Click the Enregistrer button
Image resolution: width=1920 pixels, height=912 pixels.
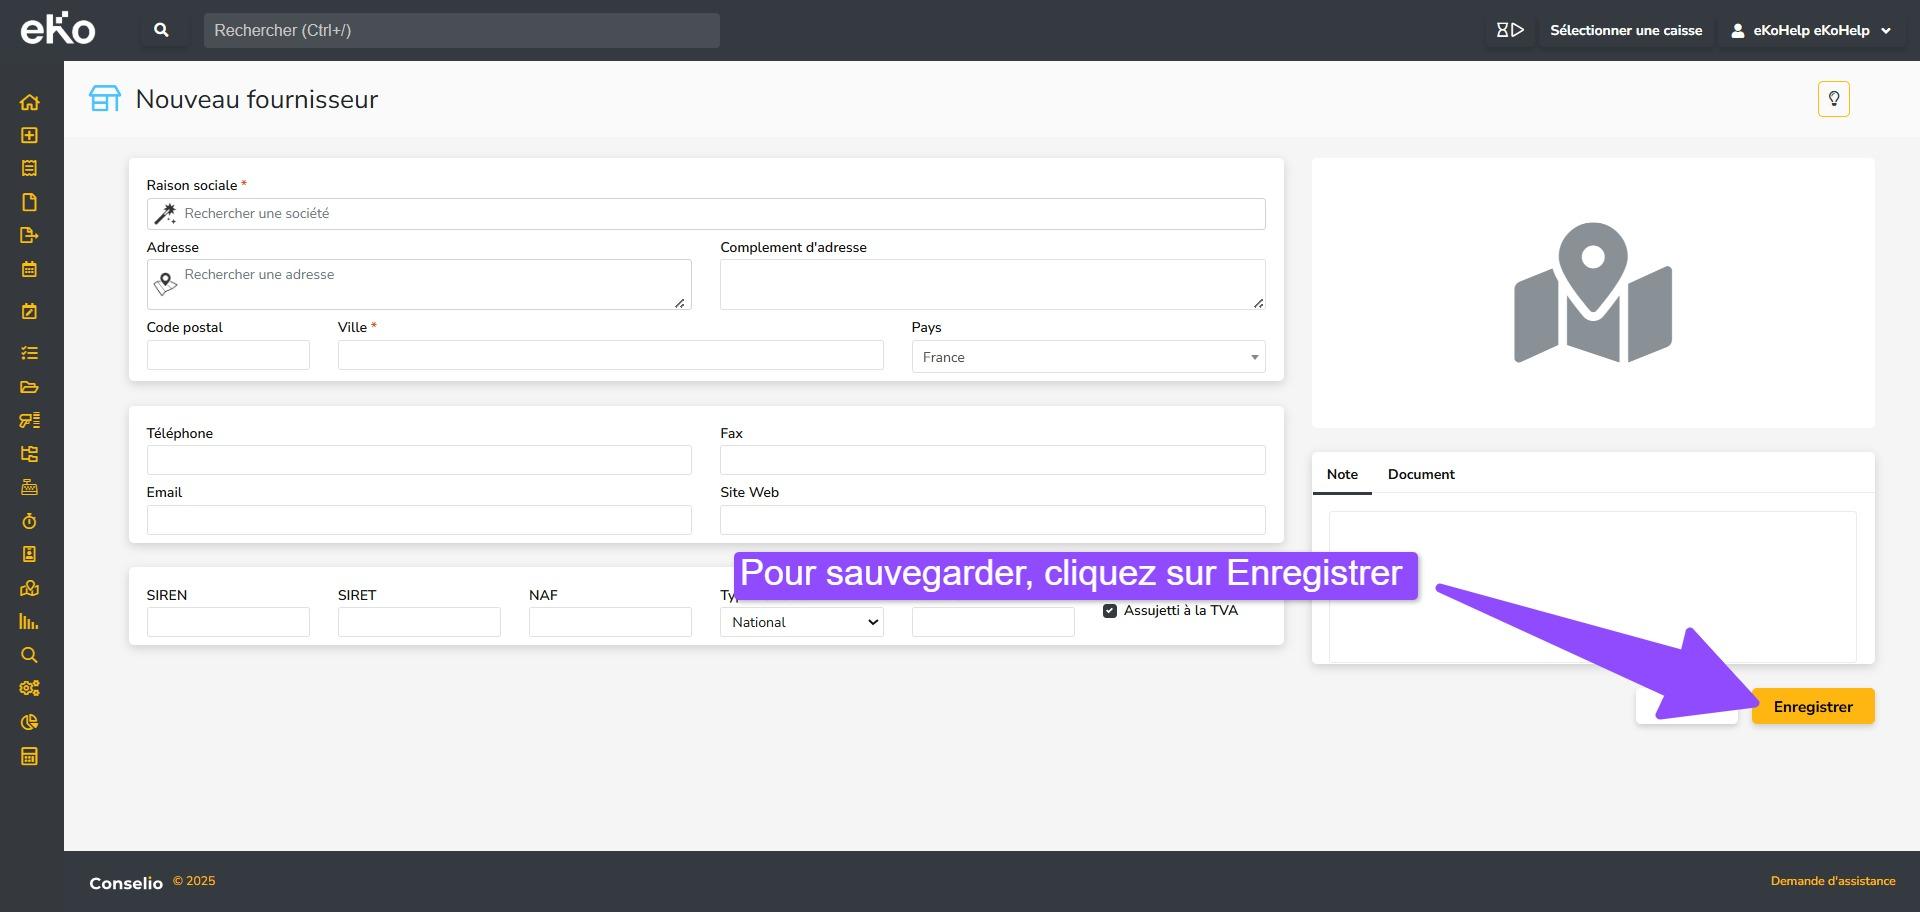pyautogui.click(x=1812, y=707)
